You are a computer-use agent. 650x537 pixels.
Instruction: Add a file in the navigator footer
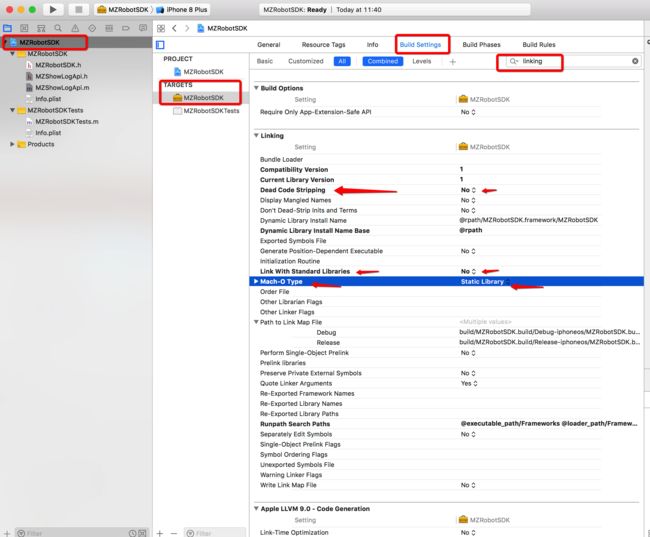7,533
